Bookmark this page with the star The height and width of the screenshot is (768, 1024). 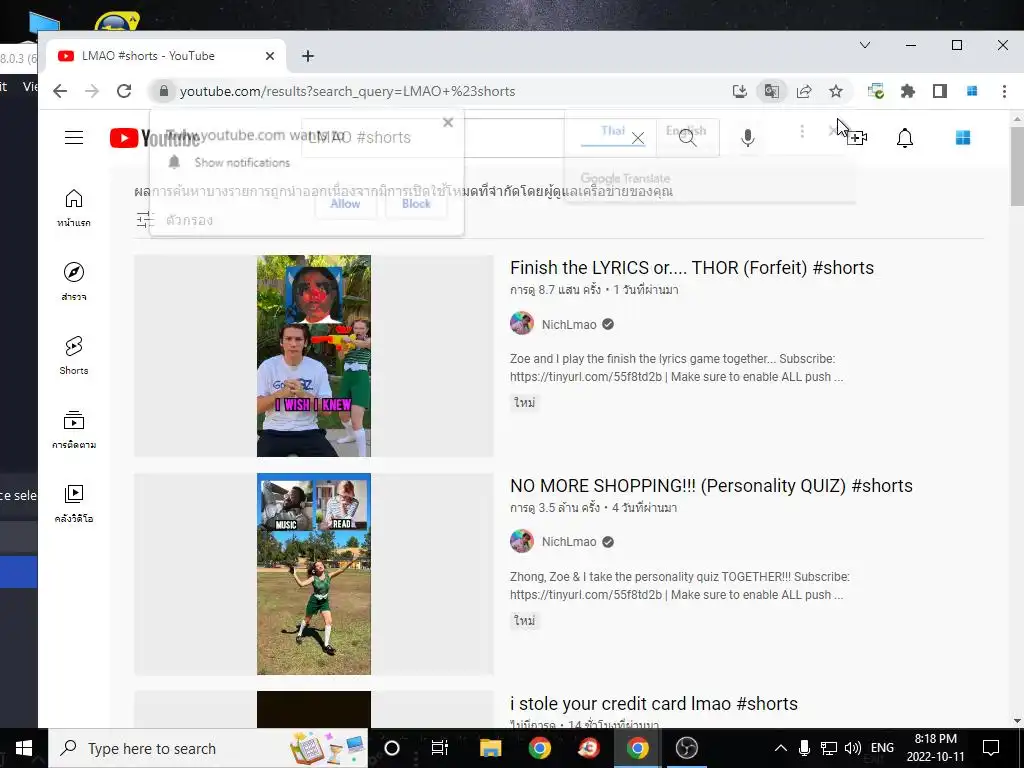[836, 91]
